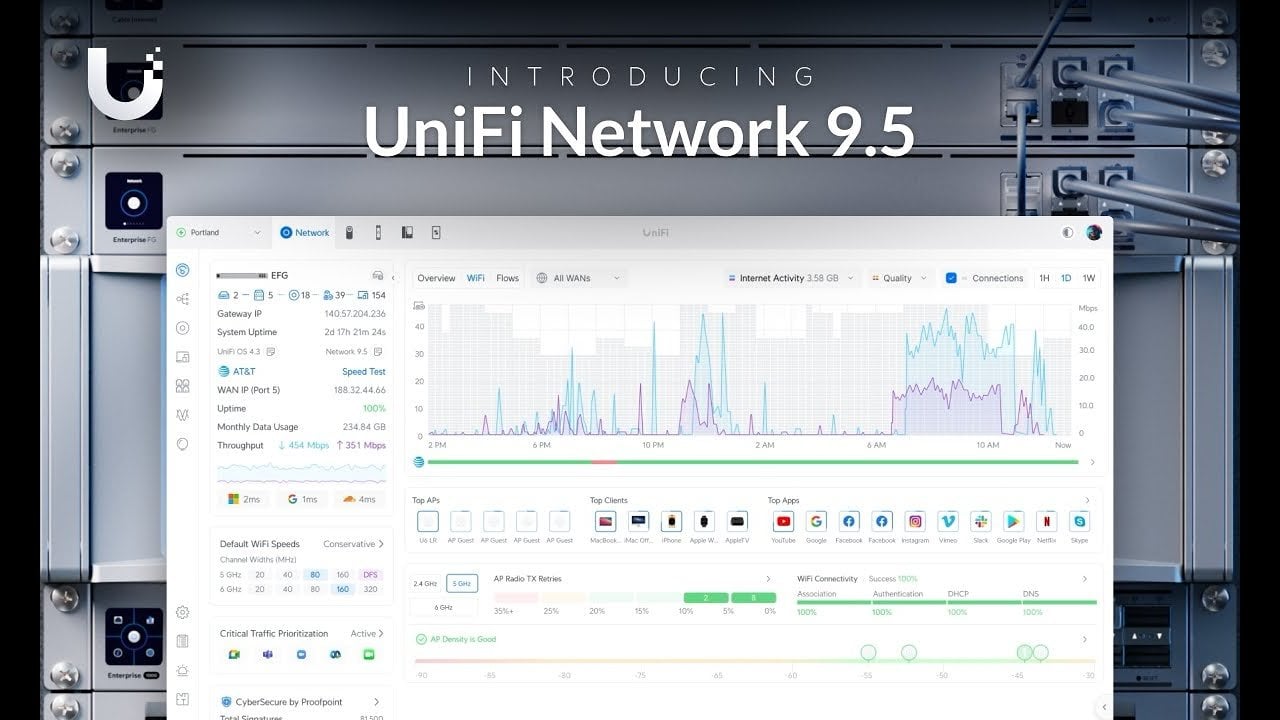Click the CyberSecure by Proofpoint shield icon
1280x720 pixels.
(227, 702)
